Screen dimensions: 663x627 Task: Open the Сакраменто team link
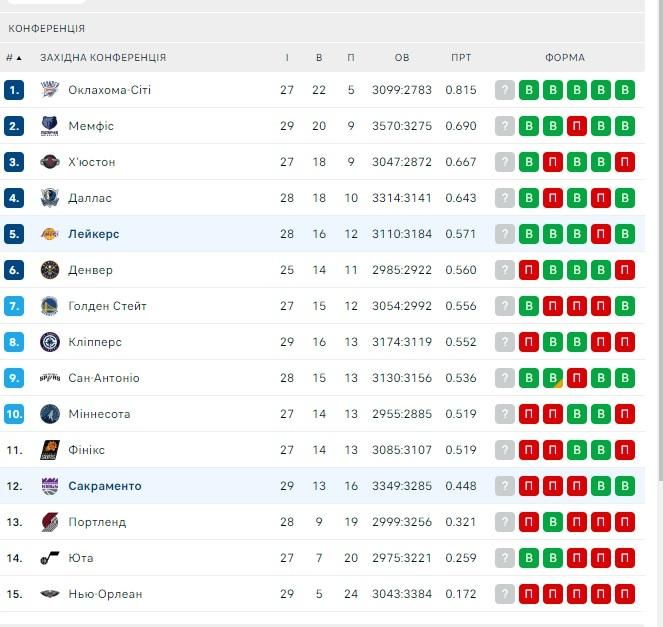coord(105,486)
